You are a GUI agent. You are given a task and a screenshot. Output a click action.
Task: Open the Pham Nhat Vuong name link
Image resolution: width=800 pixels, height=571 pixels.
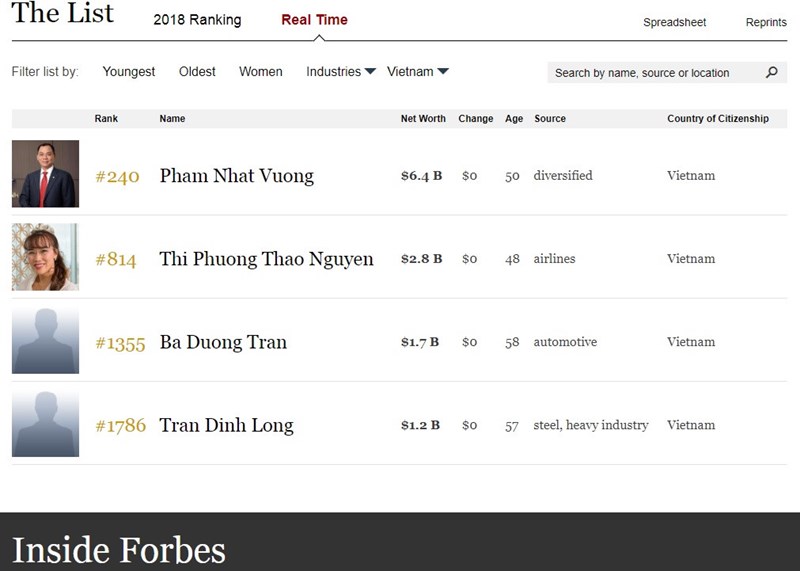point(237,176)
